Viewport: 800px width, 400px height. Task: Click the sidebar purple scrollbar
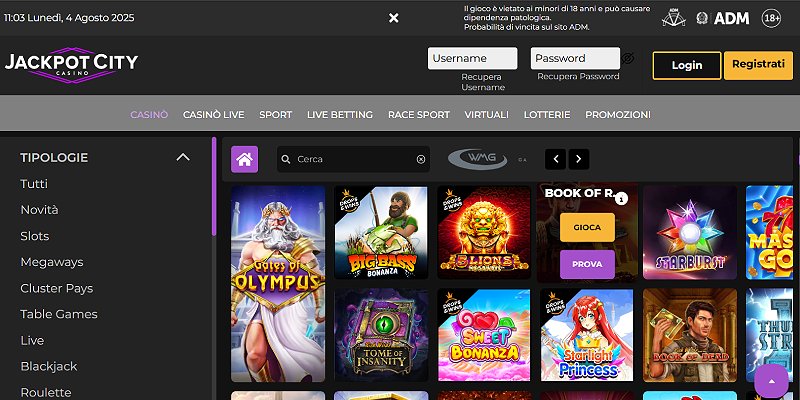214,186
